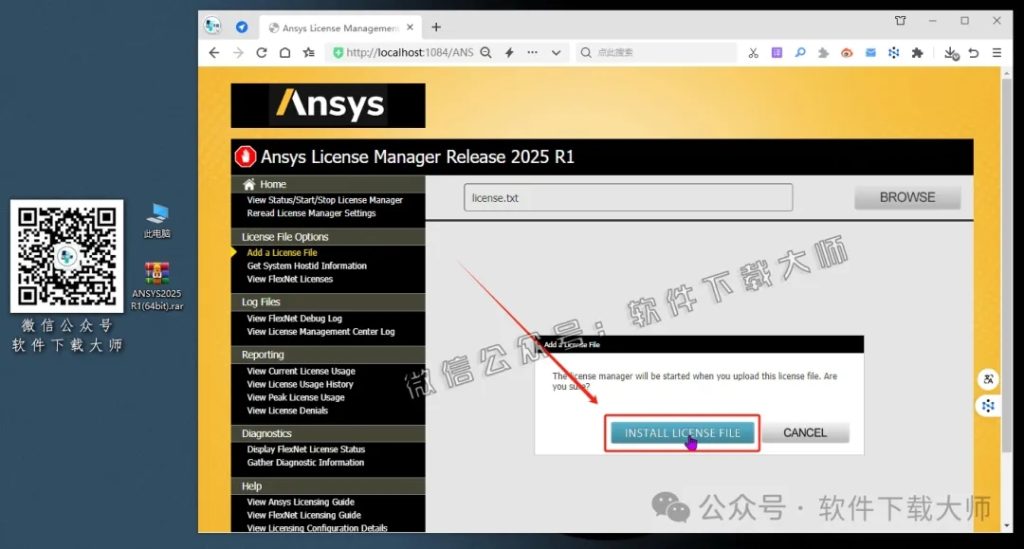Viewport: 1024px width, 549px height.
Task: Click the blue mail extension icon
Action: pyautogui.click(x=871, y=53)
